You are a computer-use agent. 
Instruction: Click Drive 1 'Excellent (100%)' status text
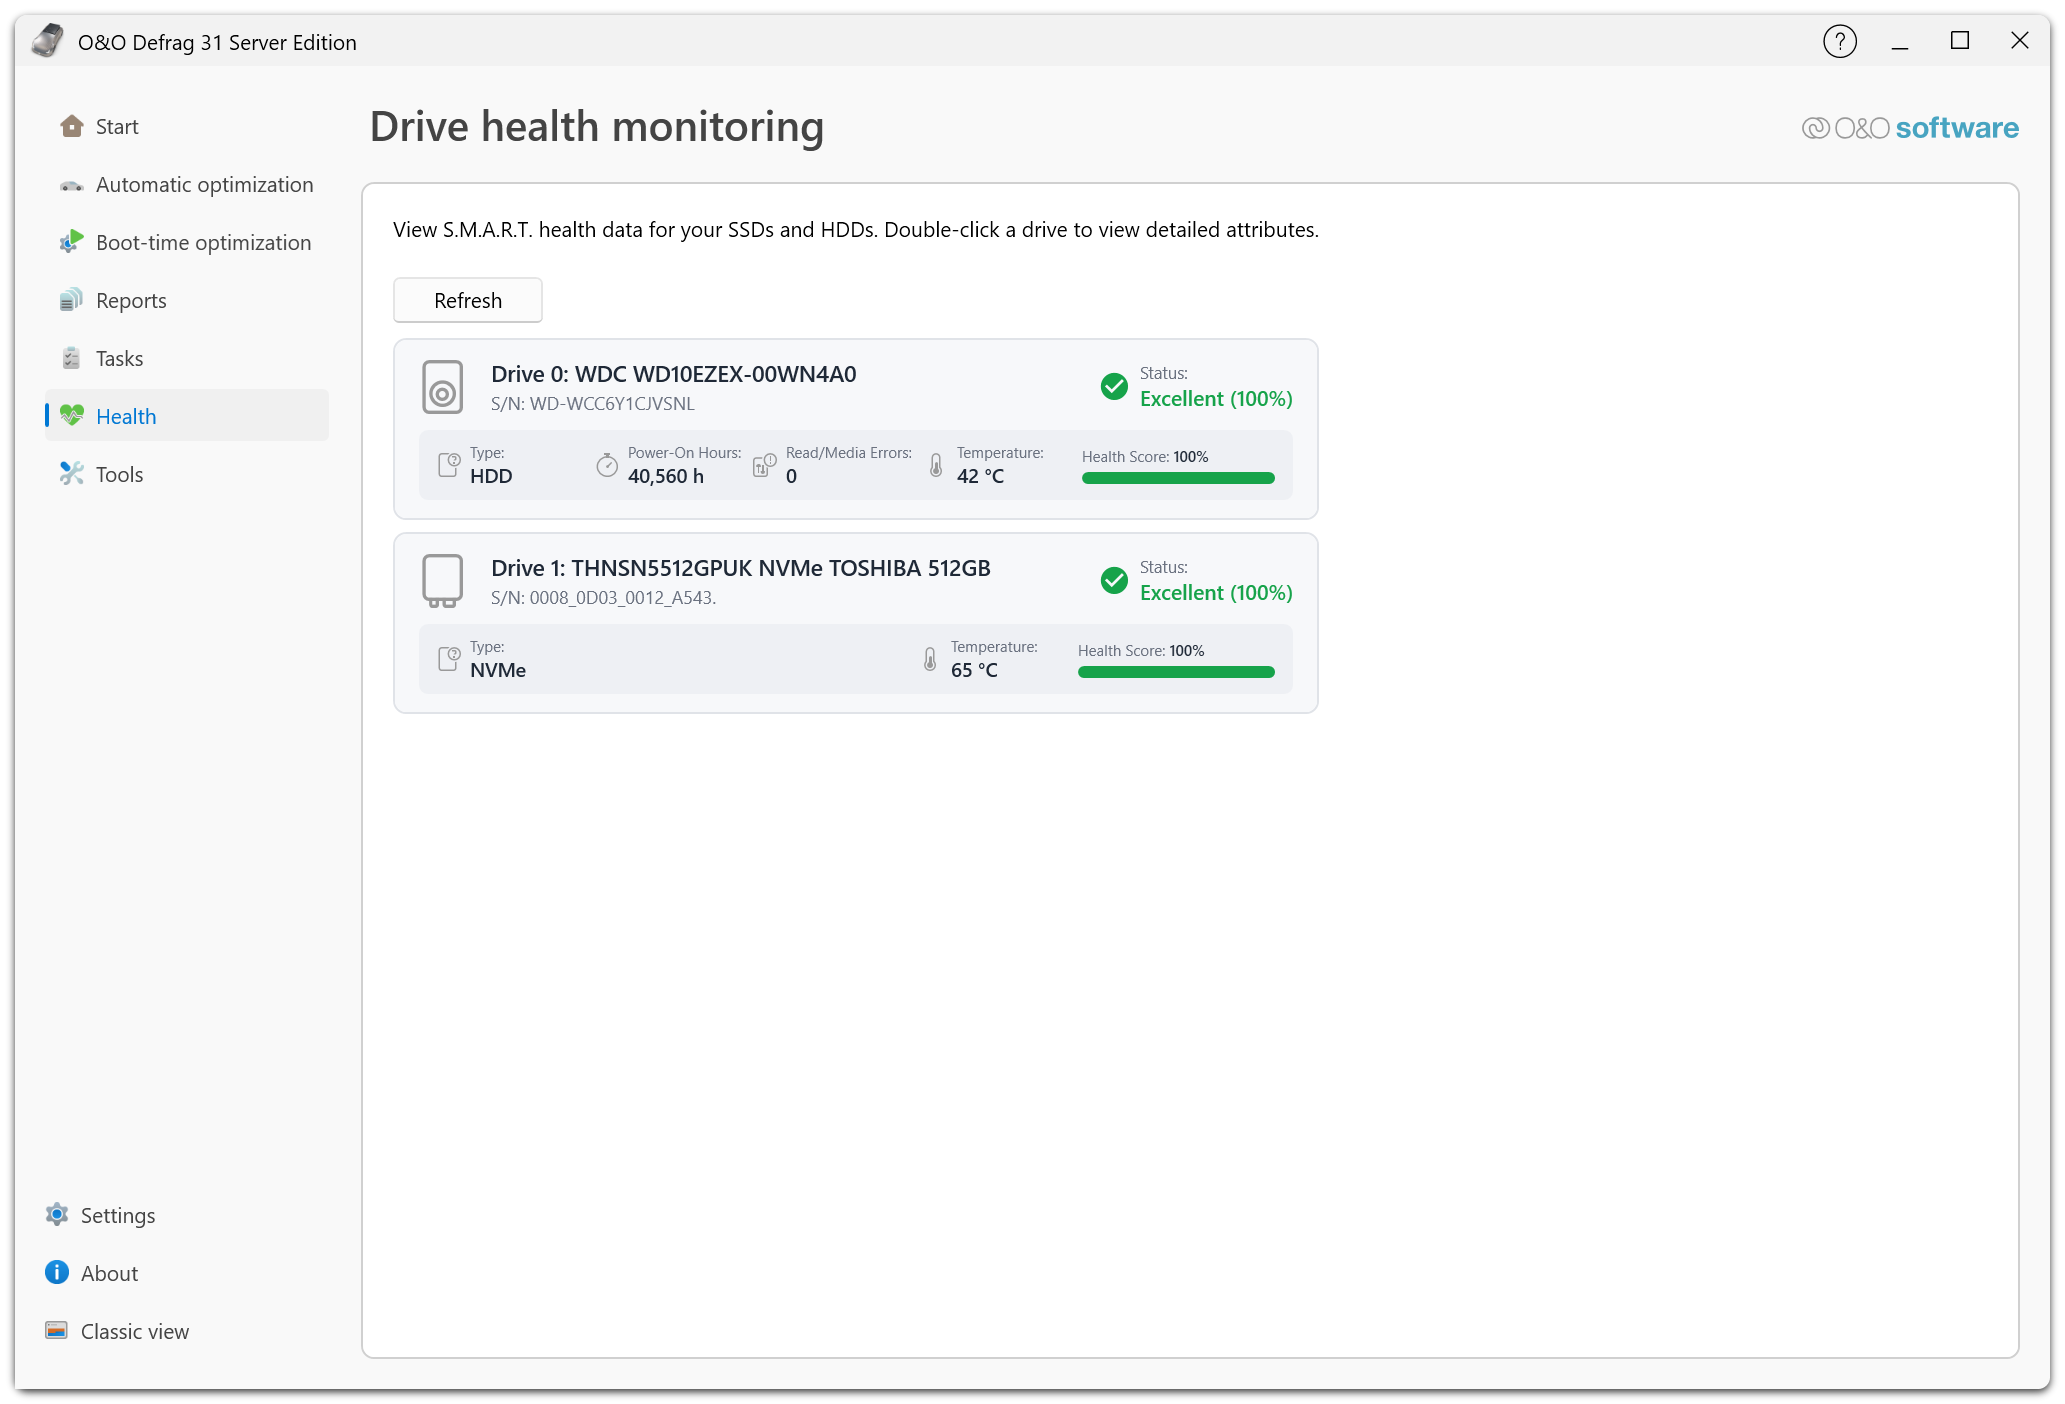point(1216,593)
